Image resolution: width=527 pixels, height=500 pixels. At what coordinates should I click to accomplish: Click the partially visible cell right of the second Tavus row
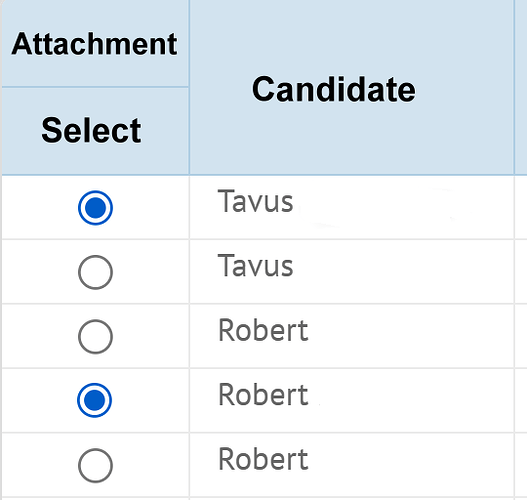tap(521, 272)
